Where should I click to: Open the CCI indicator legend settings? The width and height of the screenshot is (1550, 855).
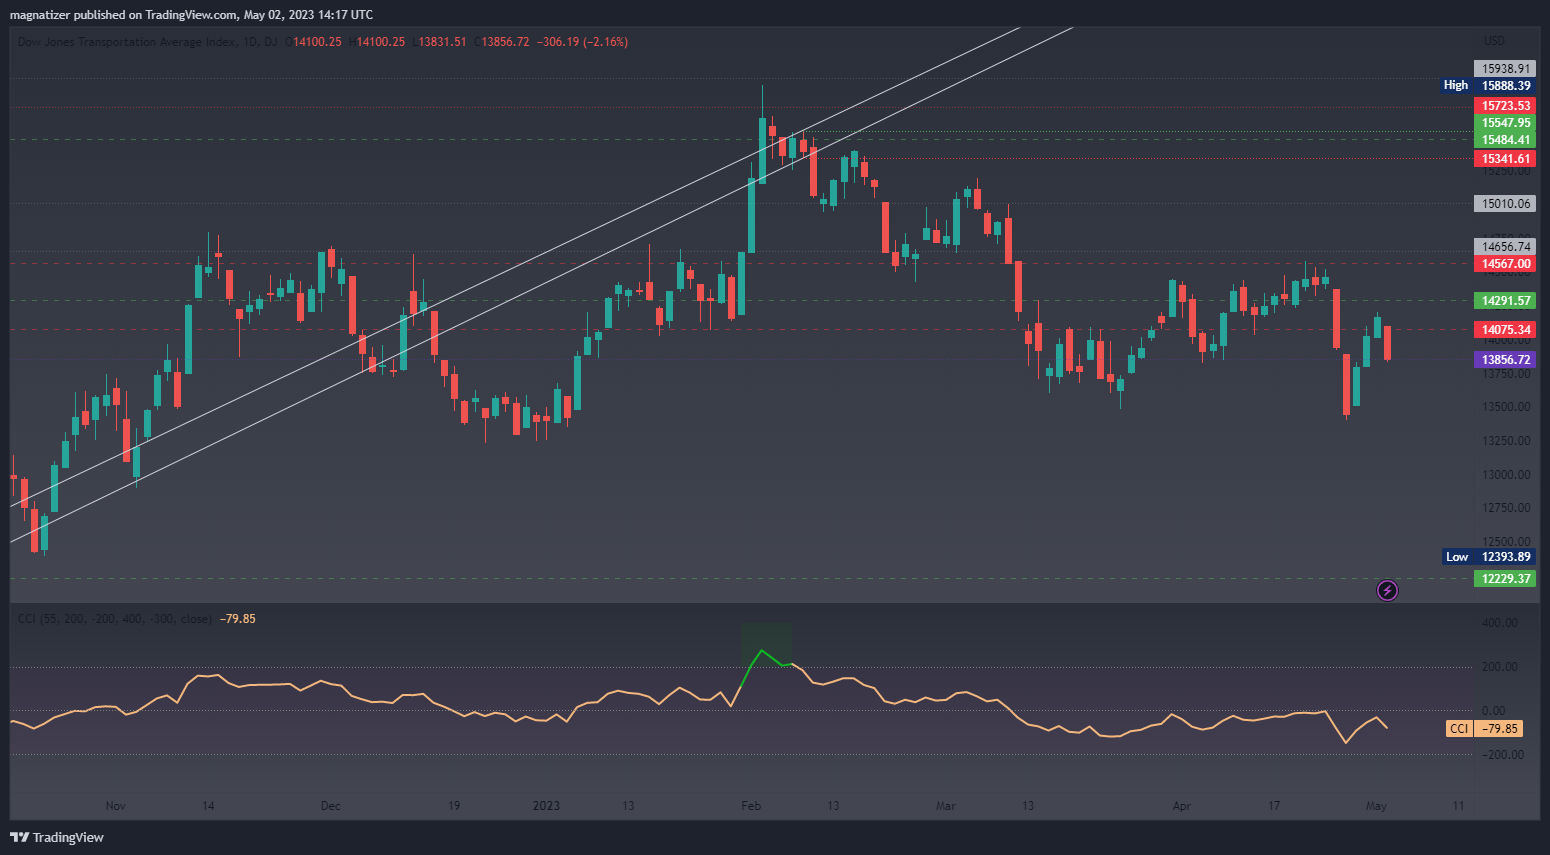point(114,619)
